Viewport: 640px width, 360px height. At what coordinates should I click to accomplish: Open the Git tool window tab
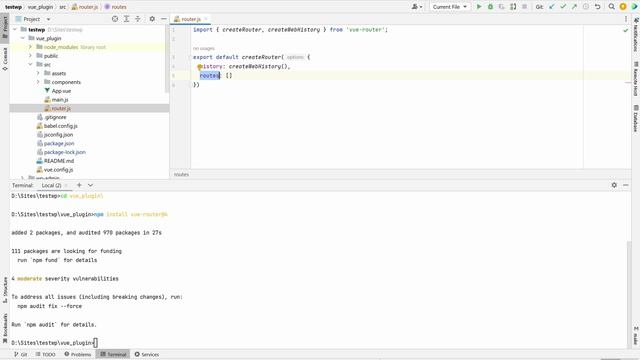pyautogui.click(x=20, y=354)
